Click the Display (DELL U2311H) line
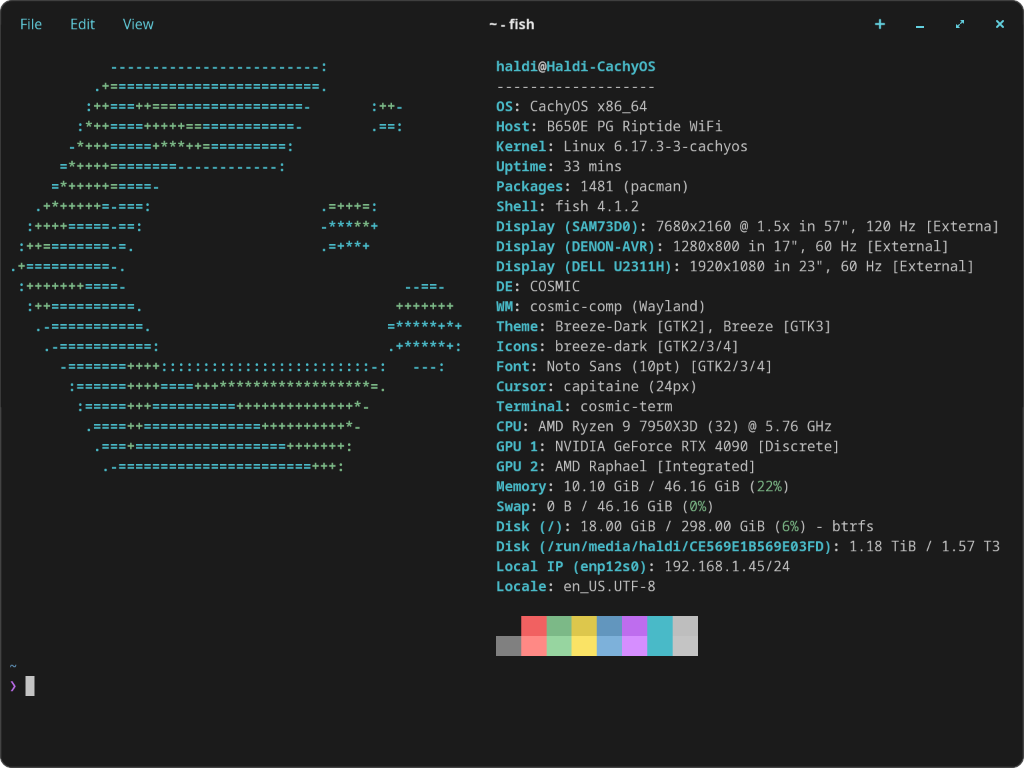The image size is (1024, 768). pyautogui.click(x=735, y=266)
